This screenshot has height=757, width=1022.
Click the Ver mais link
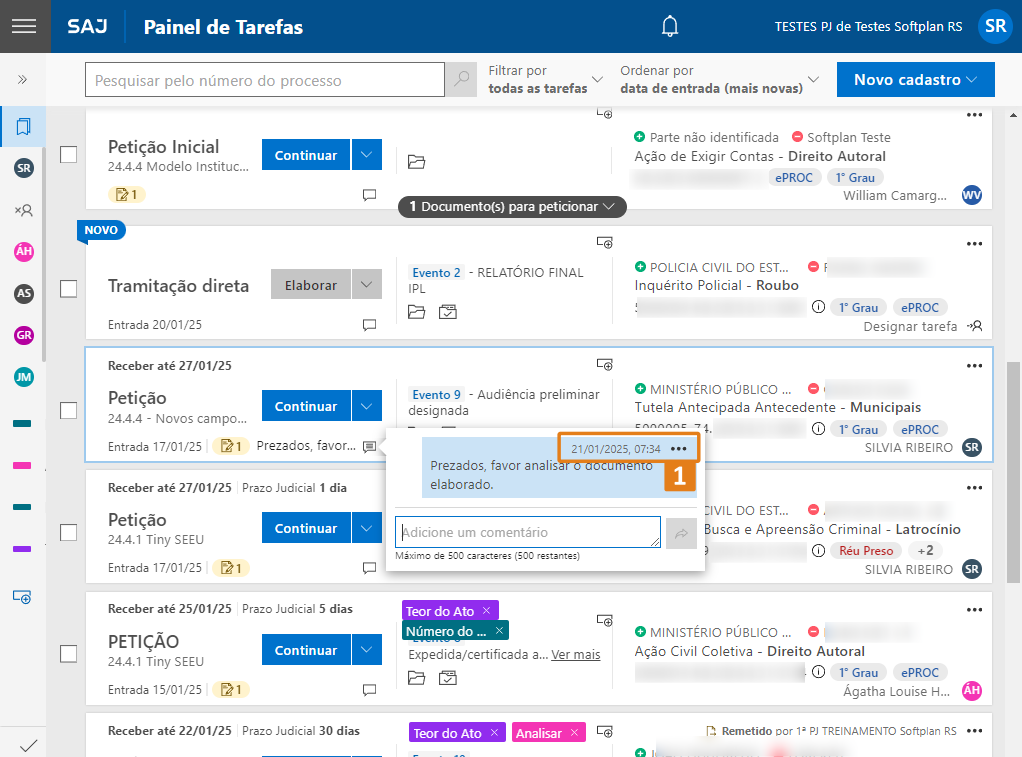tap(575, 654)
